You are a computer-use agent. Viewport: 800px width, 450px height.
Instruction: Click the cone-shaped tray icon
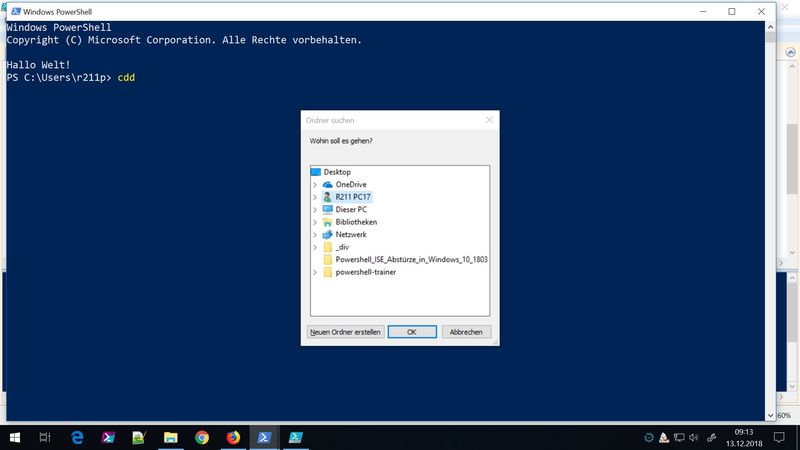(x=664, y=437)
